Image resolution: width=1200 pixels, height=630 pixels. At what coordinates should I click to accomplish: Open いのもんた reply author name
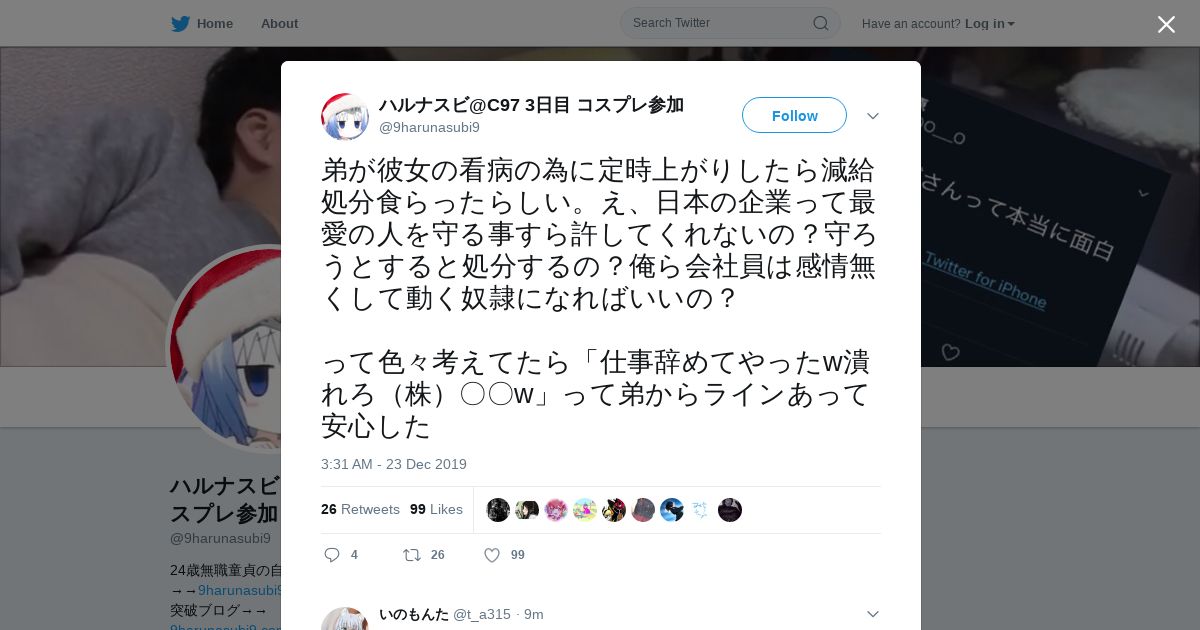coord(414,614)
